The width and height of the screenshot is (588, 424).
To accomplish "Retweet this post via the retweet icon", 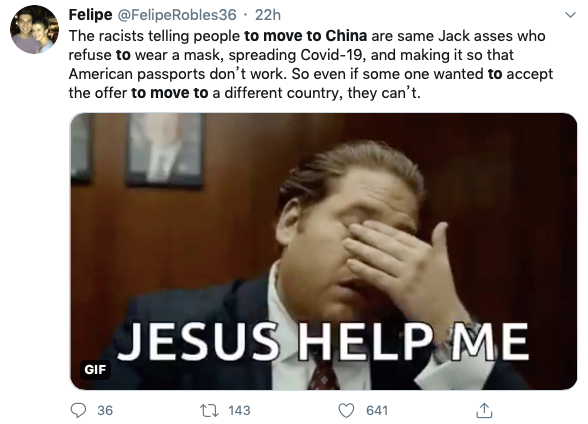I will (x=209, y=410).
